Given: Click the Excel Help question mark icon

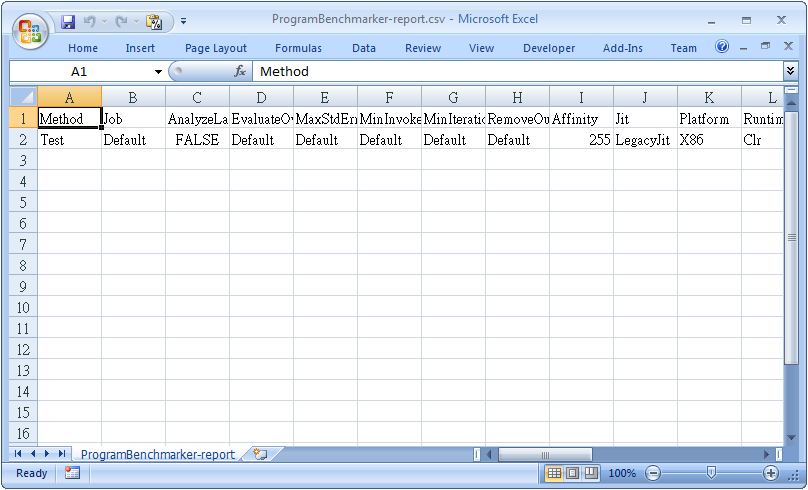Looking at the screenshot, I should (722, 47).
